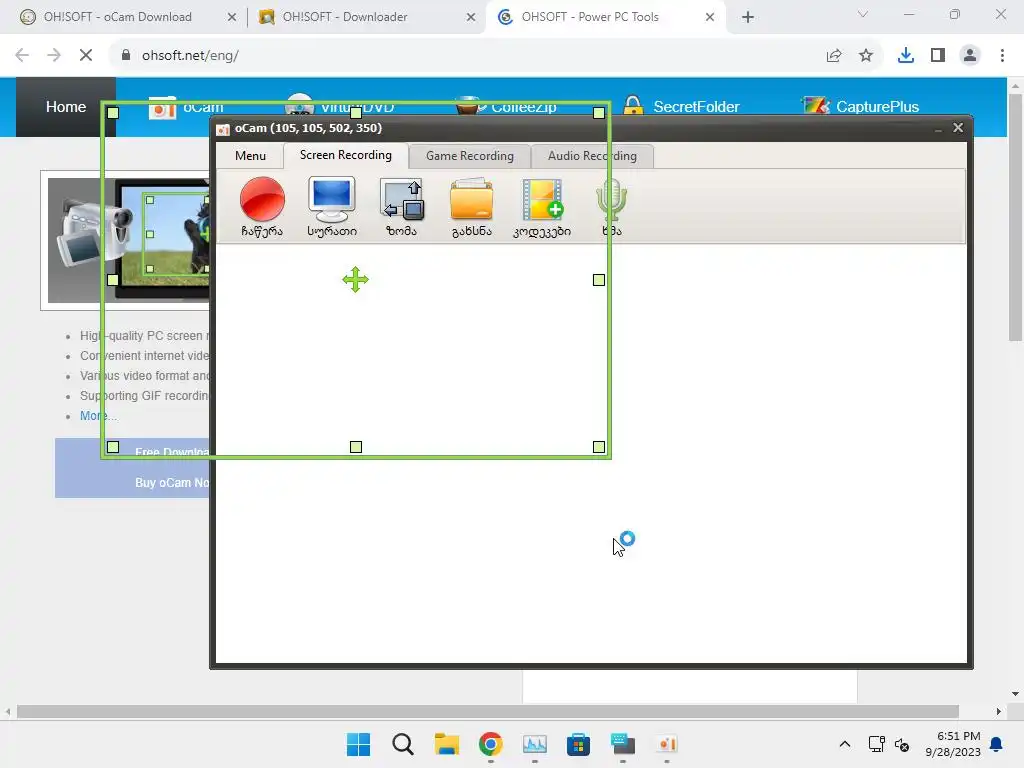Start recording with the red Record button

(262, 206)
